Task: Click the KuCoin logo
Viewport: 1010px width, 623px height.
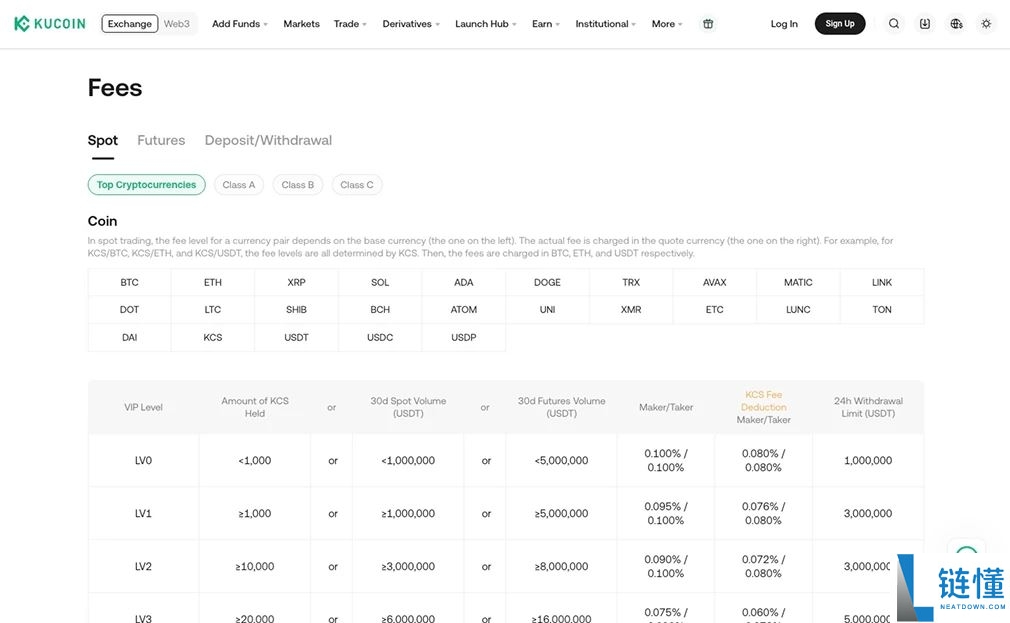Action: [50, 24]
